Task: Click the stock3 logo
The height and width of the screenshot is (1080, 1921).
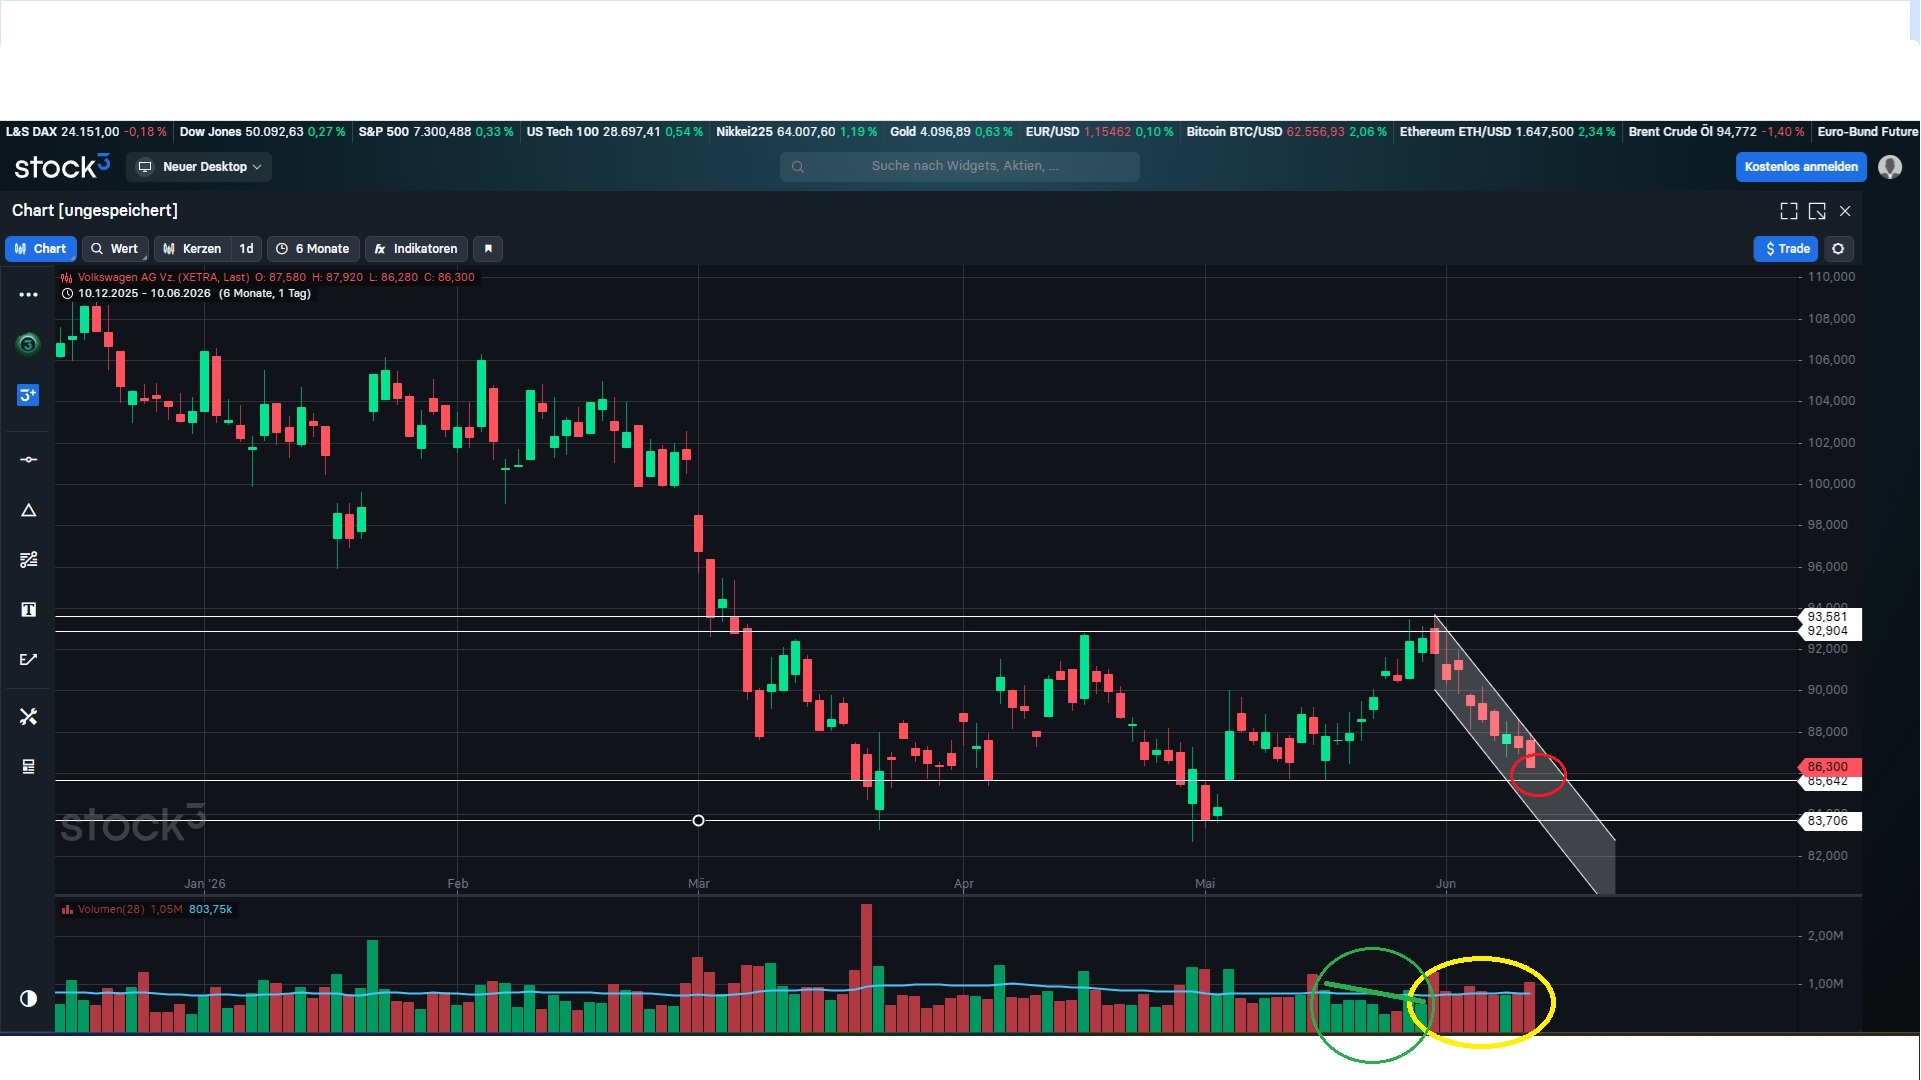Action: click(x=62, y=167)
